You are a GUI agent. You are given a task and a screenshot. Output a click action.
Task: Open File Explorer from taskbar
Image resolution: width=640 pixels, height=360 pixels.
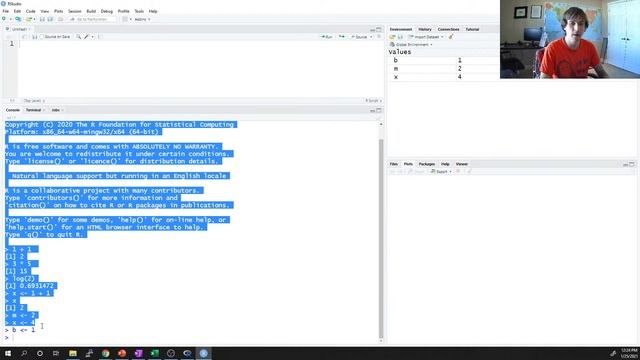pyautogui.click(x=73, y=353)
